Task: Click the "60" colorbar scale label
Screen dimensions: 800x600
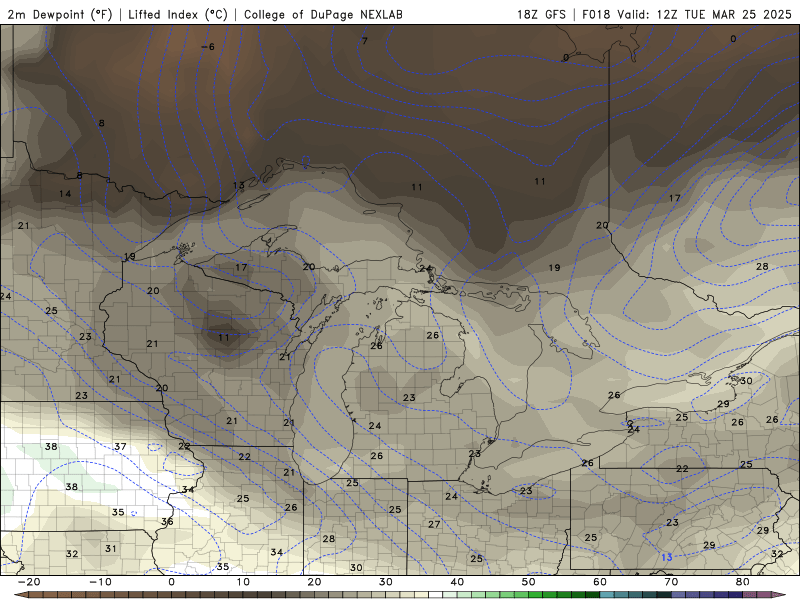Action: pyautogui.click(x=600, y=582)
